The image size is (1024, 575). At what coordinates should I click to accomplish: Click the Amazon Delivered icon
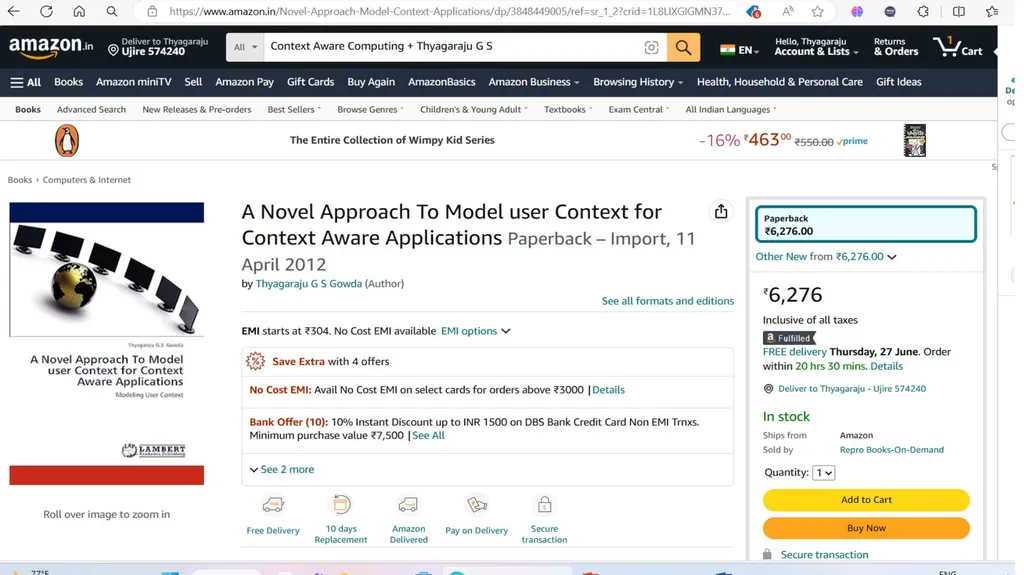pos(408,504)
